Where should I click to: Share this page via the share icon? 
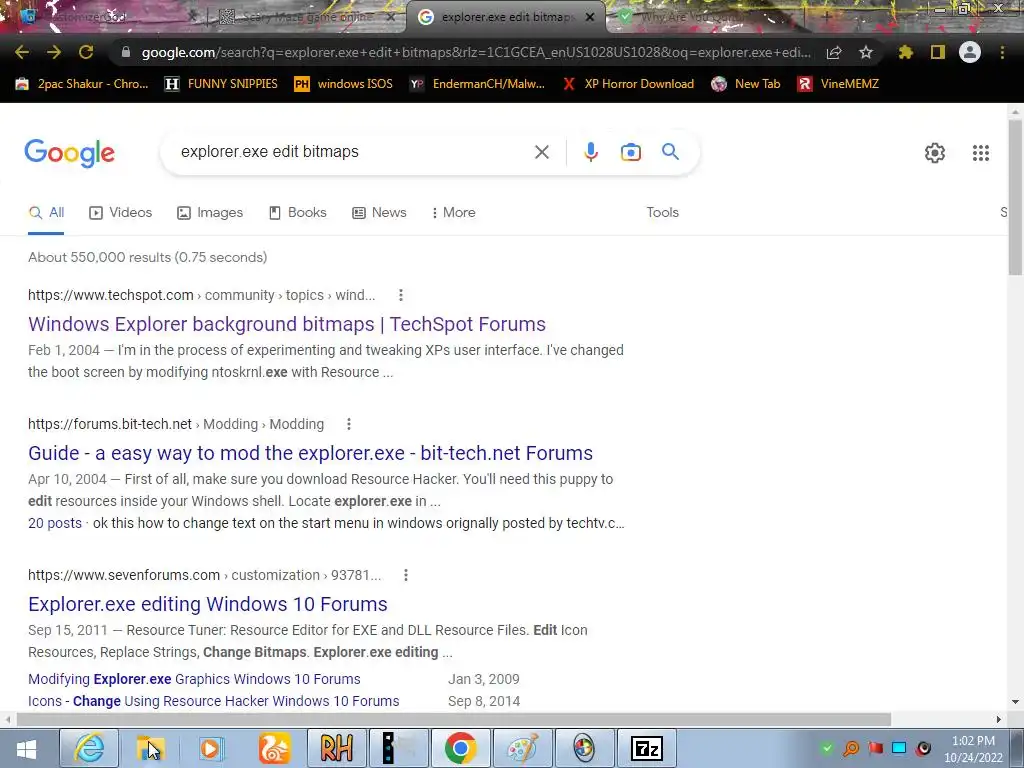pos(834,53)
